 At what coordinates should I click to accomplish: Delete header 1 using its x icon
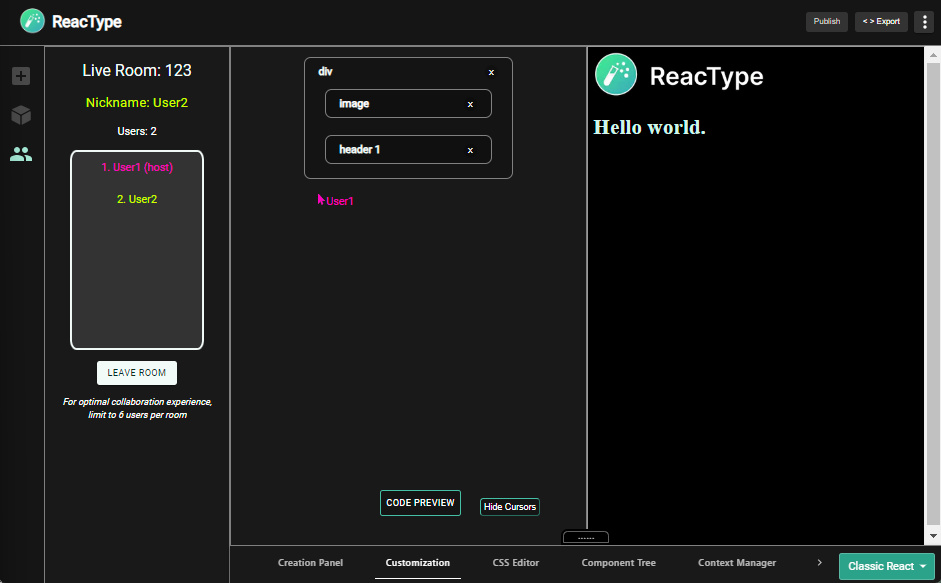click(470, 150)
